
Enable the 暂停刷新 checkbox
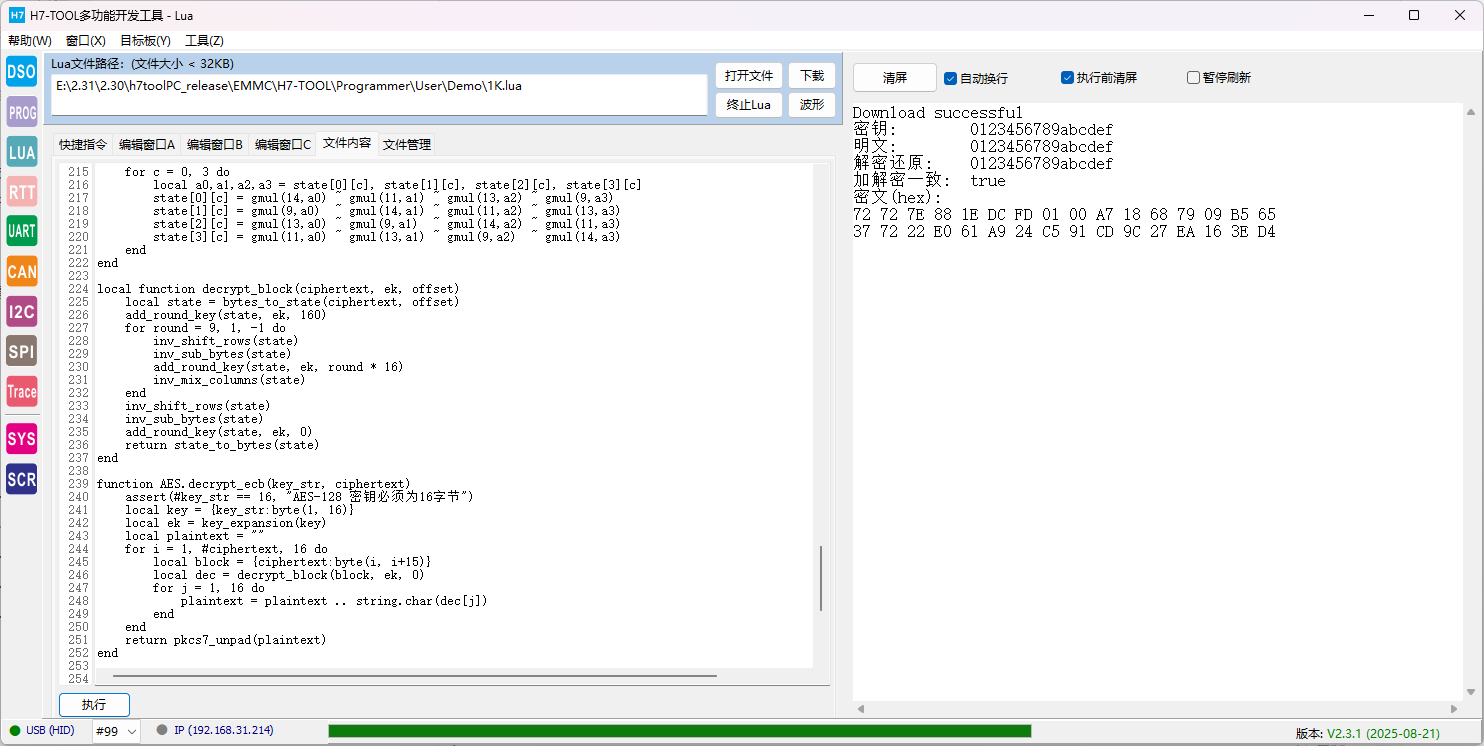(1193, 78)
